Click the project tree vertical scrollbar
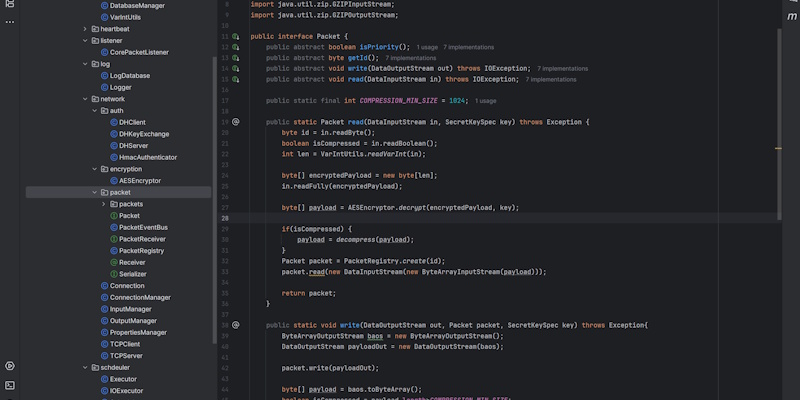Viewport: 800px width, 400px height. pos(214,199)
